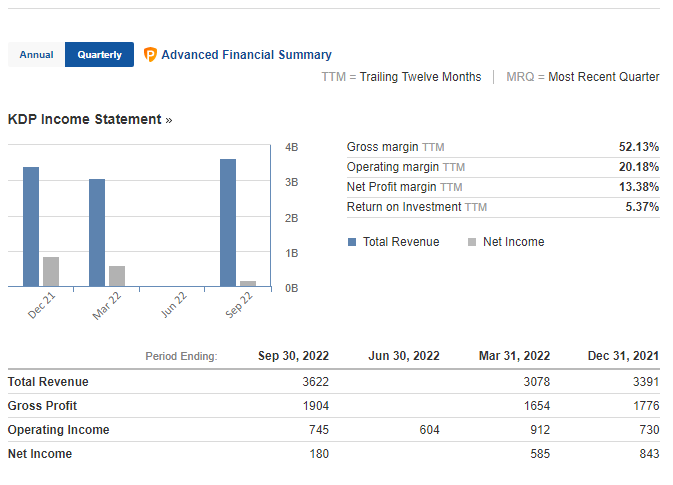This screenshot has width=673, height=485.
Task: Click the Net Income legend swatch
Action: coord(472,242)
